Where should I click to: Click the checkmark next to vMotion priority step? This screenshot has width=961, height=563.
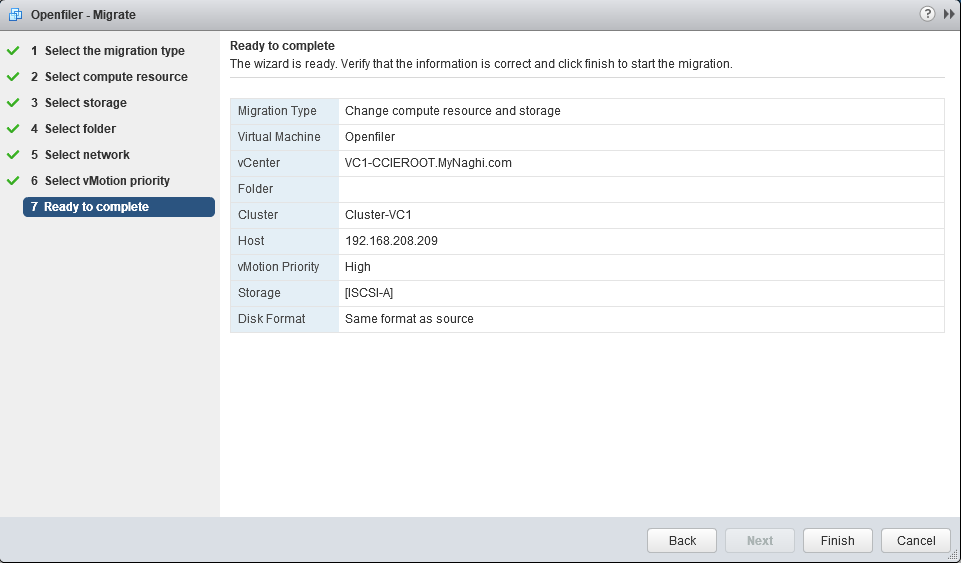13,181
